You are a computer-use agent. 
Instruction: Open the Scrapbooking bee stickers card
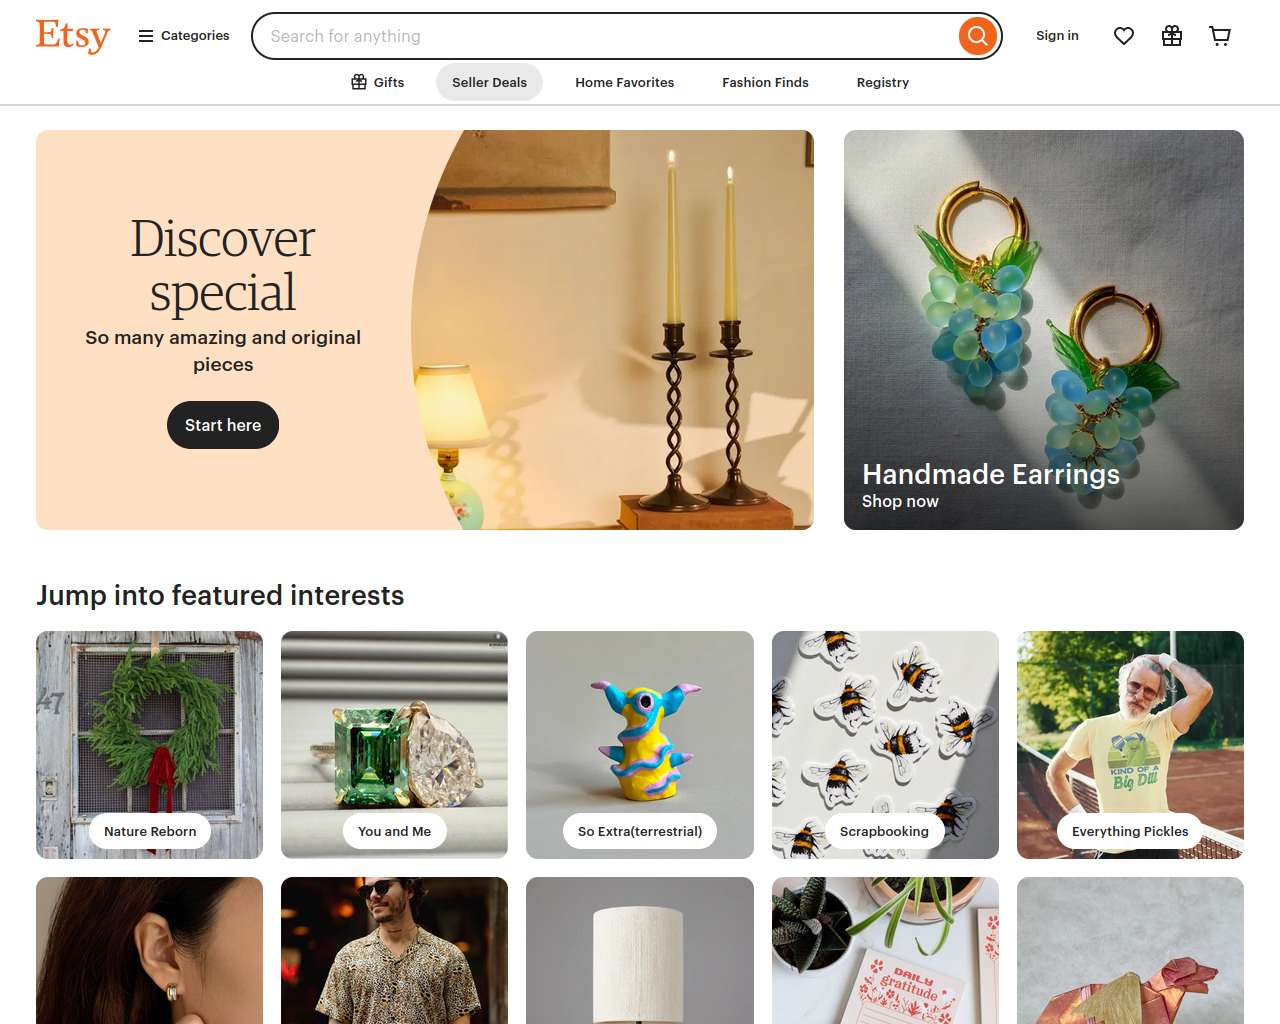coord(885,745)
